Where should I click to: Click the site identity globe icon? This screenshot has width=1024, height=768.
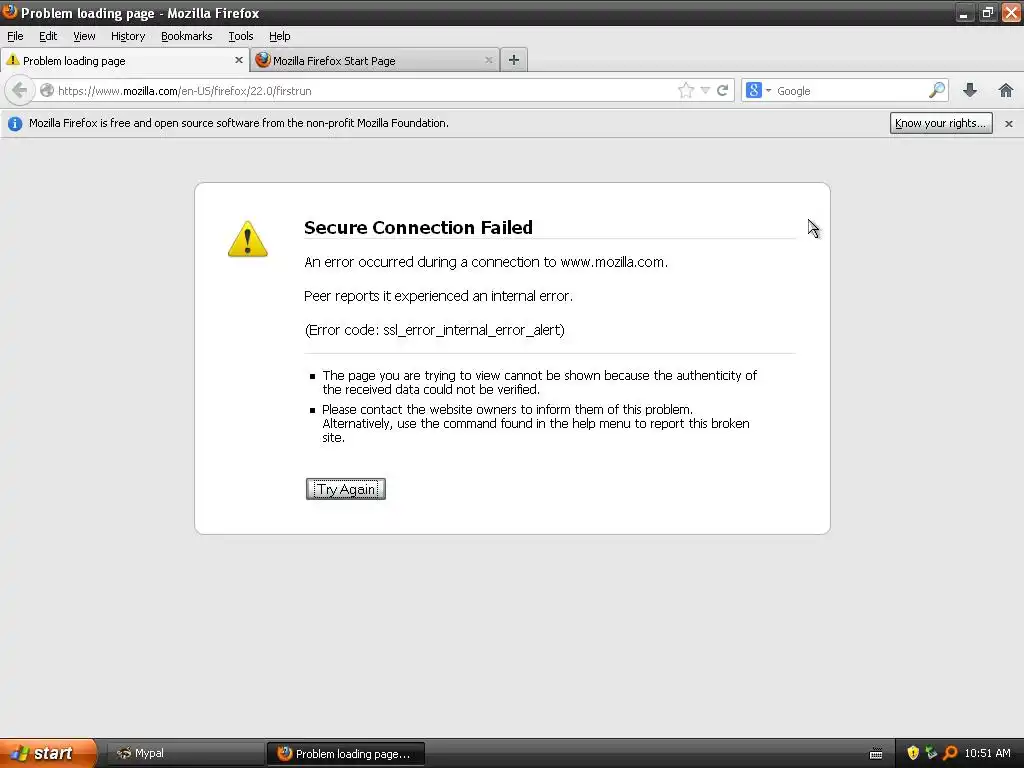(x=46, y=90)
